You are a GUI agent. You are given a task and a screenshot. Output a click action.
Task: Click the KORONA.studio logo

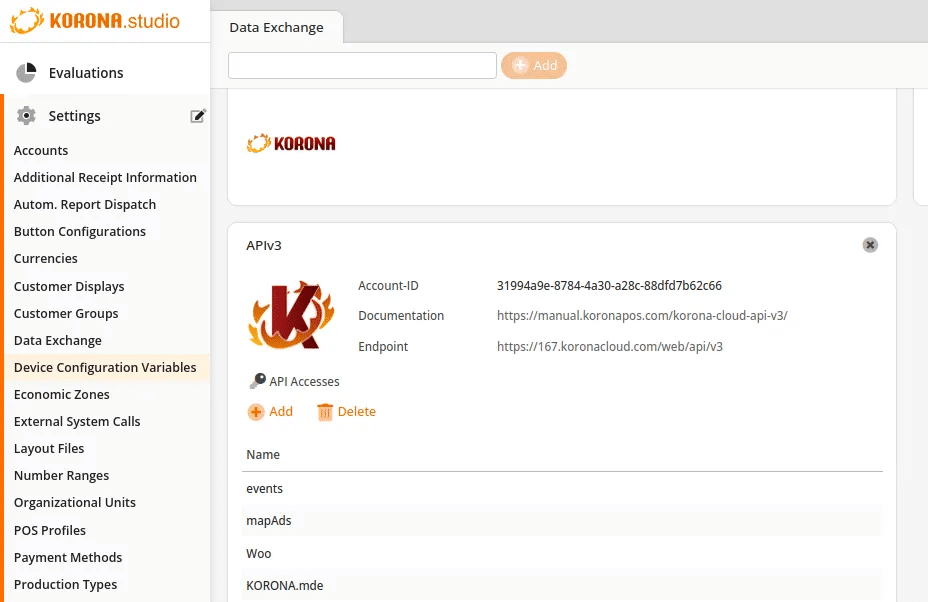[x=95, y=20]
